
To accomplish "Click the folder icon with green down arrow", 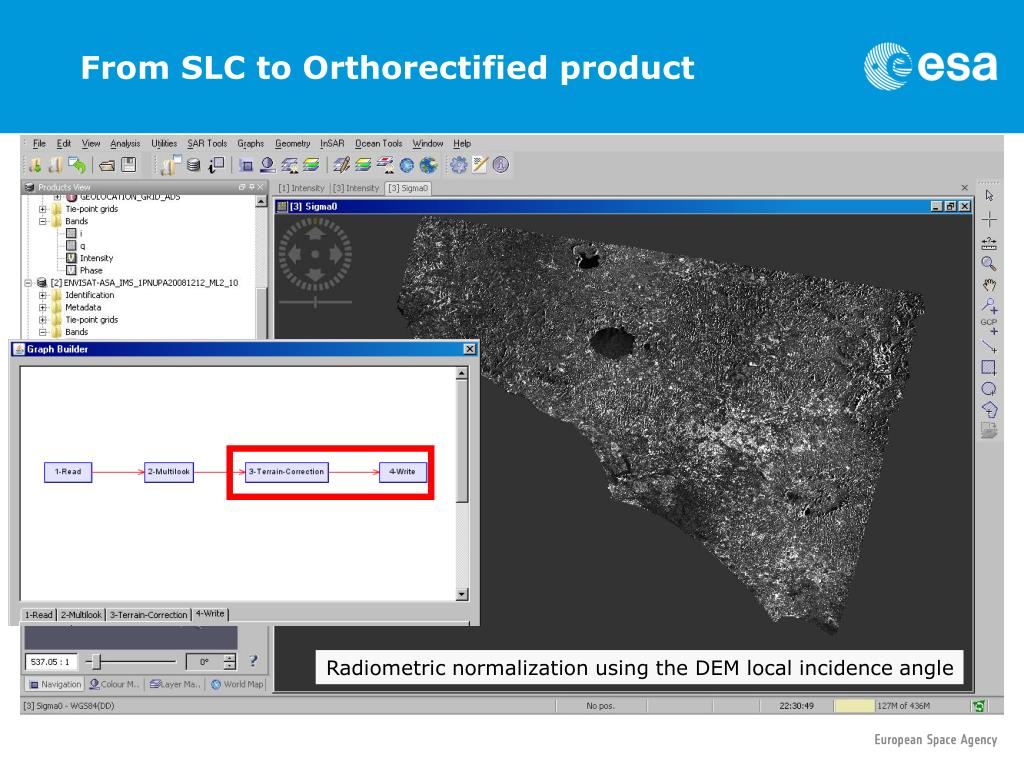I will 35,165.
